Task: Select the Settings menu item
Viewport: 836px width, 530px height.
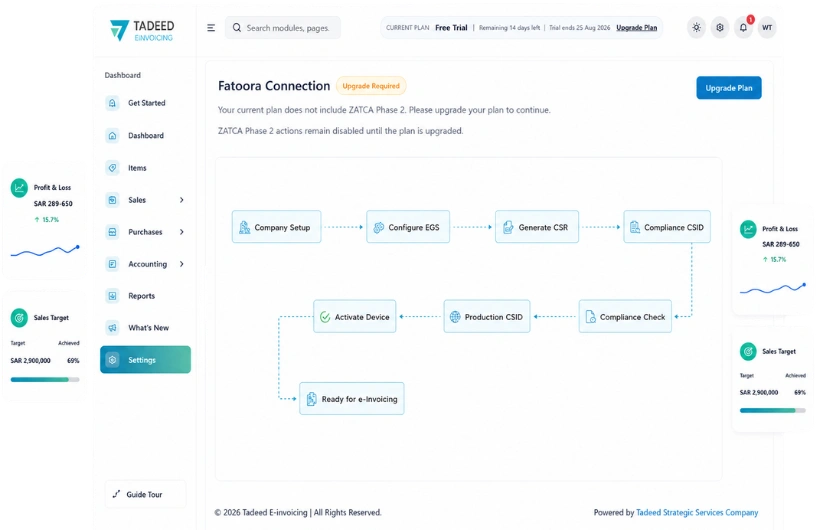Action: (x=145, y=360)
